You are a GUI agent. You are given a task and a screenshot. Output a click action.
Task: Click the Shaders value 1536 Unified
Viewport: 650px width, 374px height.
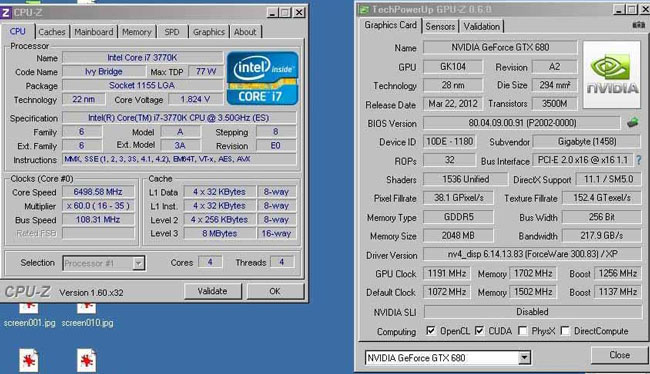point(465,180)
